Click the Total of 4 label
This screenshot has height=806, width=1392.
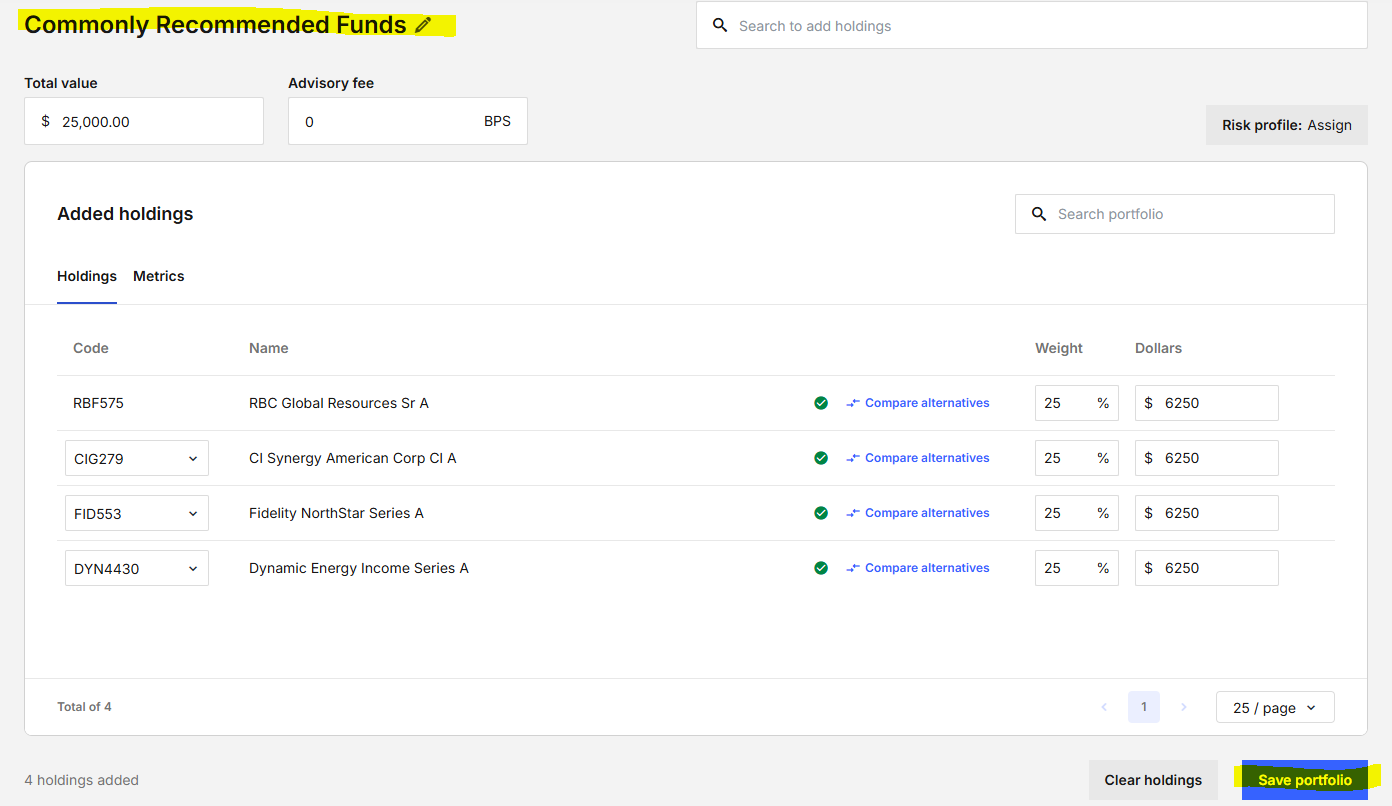(85, 707)
